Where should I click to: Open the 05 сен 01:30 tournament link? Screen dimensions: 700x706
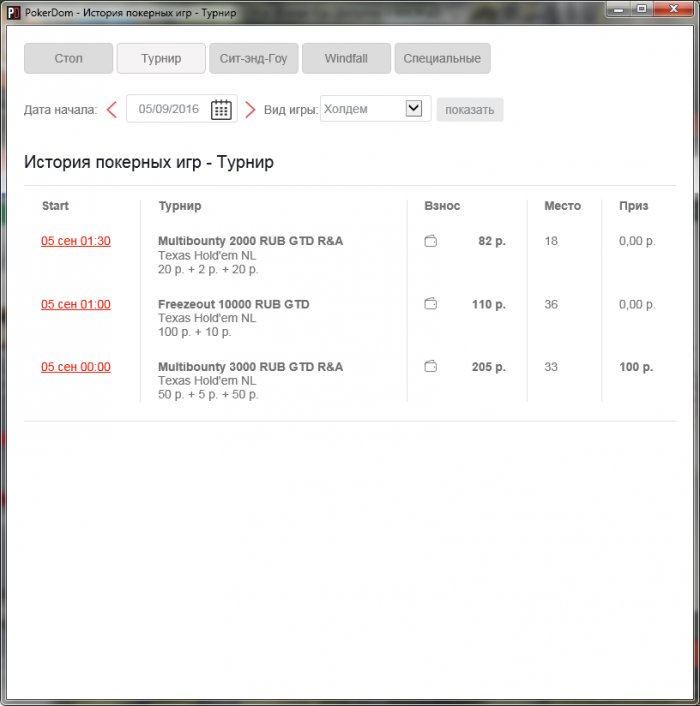tap(76, 241)
